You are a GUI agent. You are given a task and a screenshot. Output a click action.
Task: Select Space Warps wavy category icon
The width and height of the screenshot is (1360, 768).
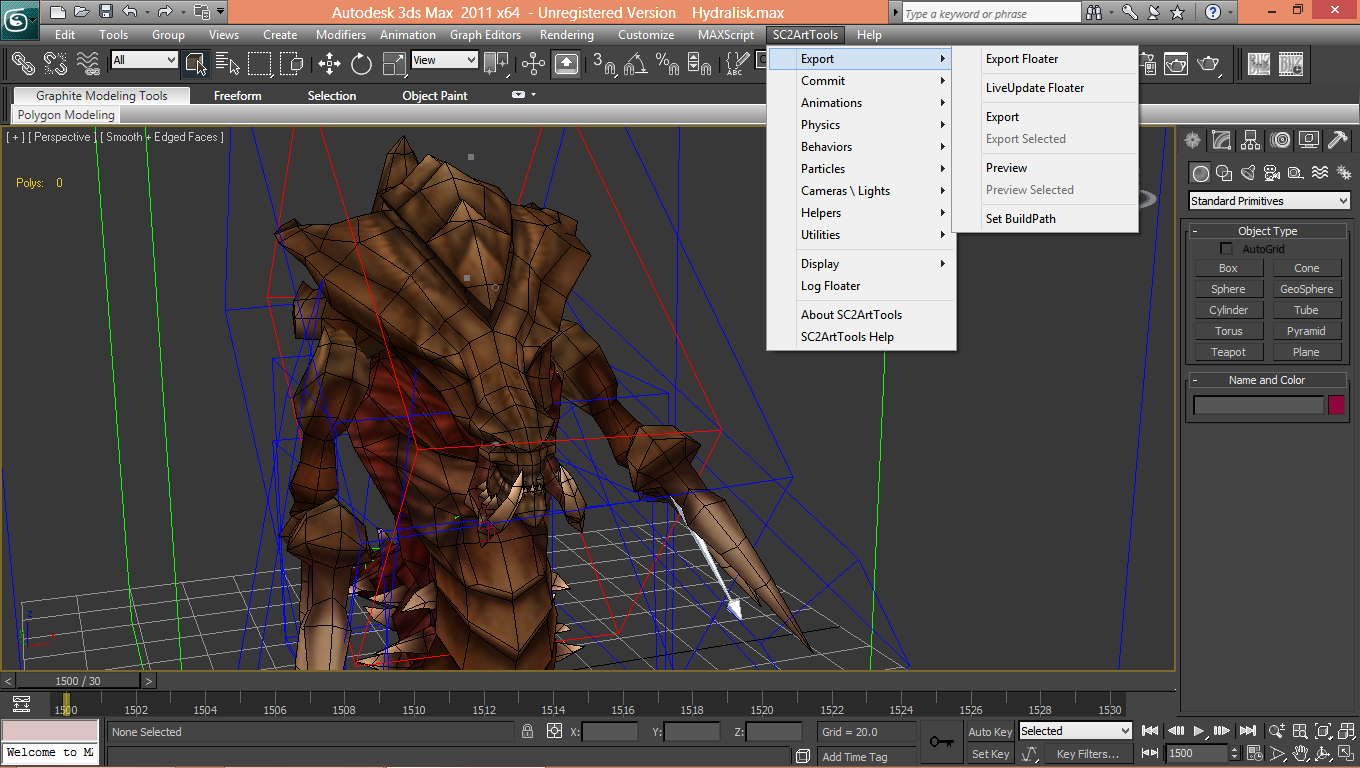tap(1320, 173)
